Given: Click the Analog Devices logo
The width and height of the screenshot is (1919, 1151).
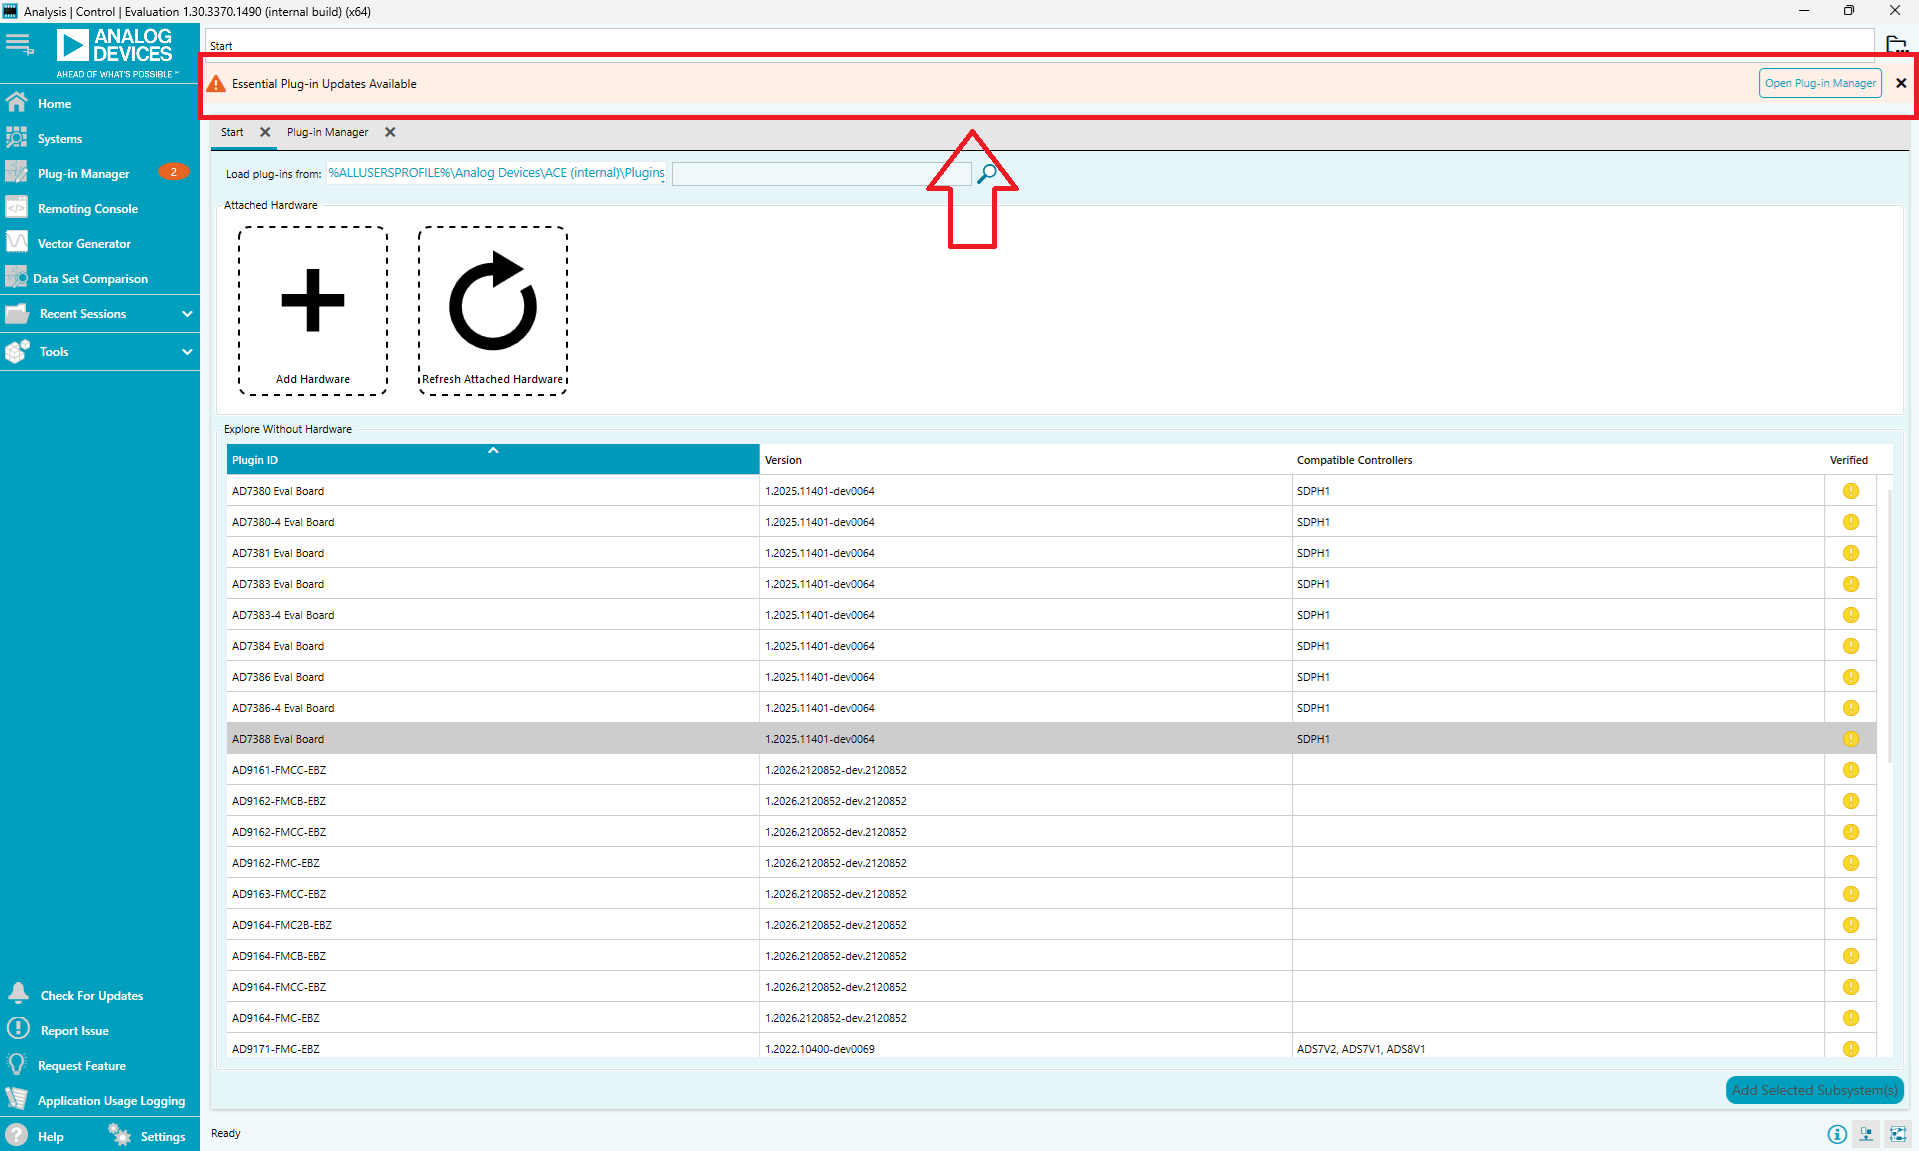Looking at the screenshot, I should click(x=115, y=53).
